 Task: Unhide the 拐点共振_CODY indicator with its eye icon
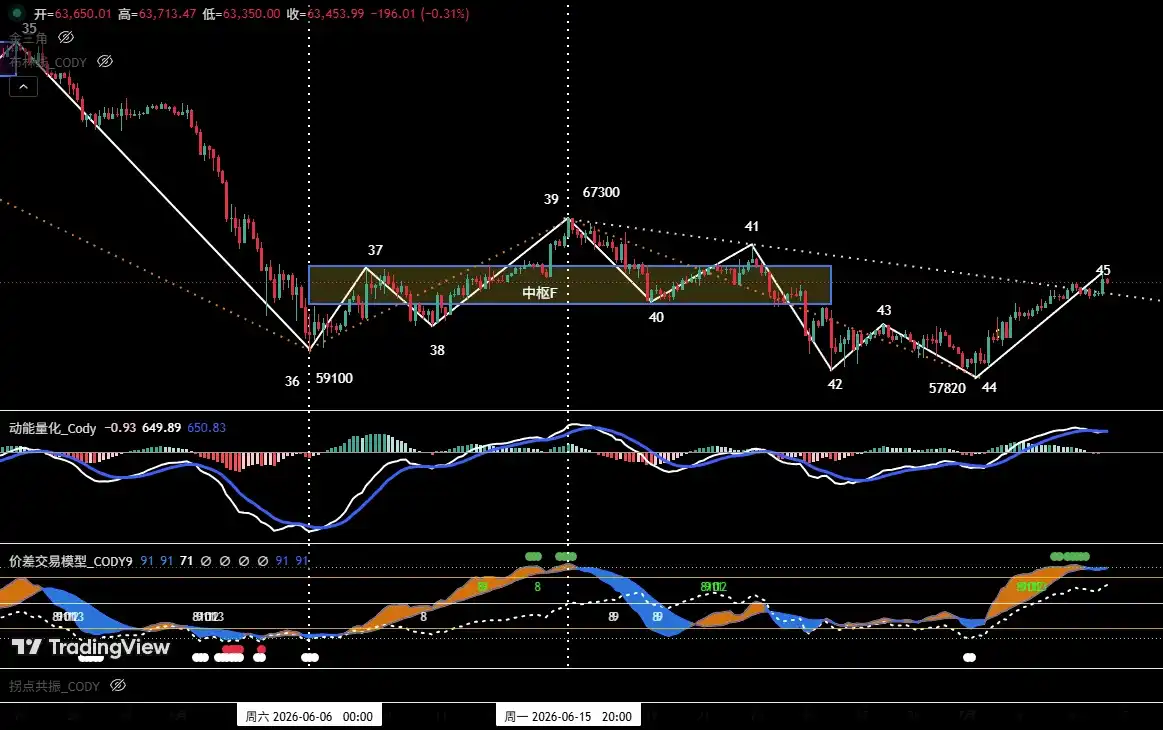click(117, 685)
